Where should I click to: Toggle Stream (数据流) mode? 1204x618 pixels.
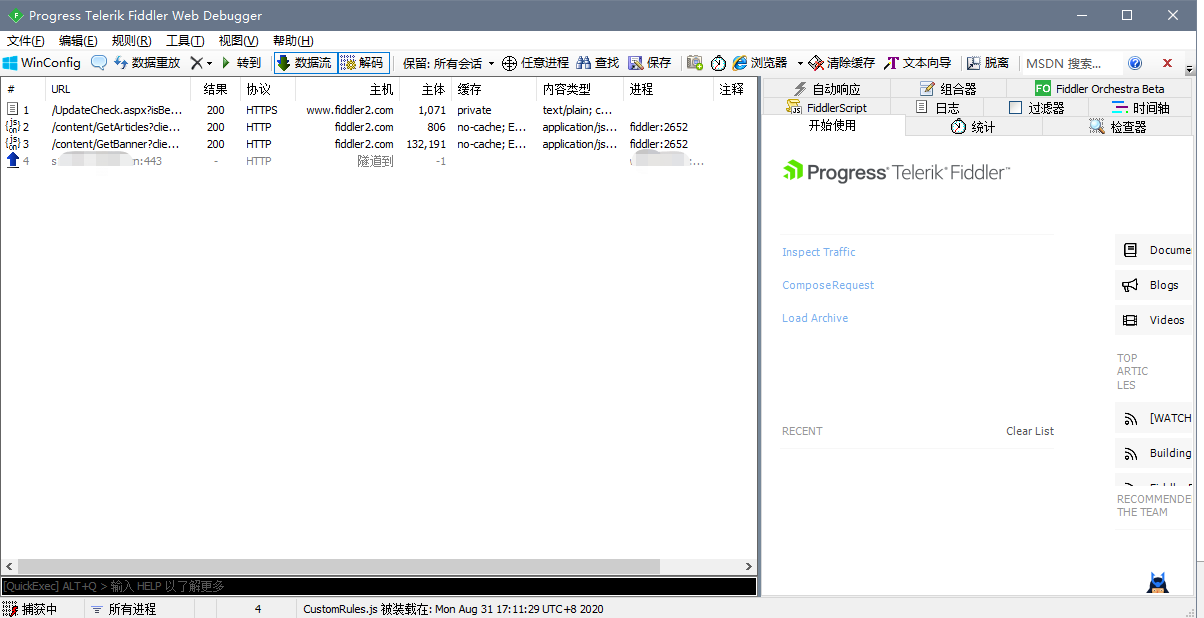coord(304,63)
